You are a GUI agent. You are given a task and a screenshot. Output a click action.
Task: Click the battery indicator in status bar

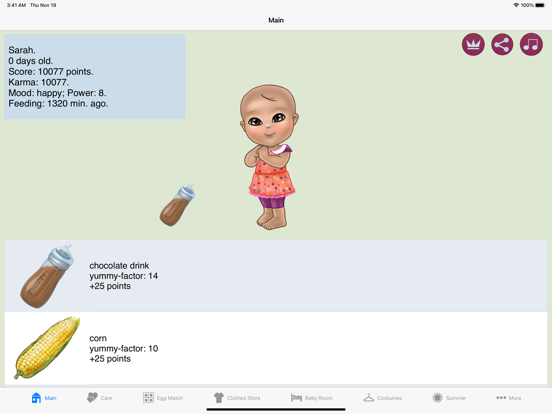click(540, 5)
